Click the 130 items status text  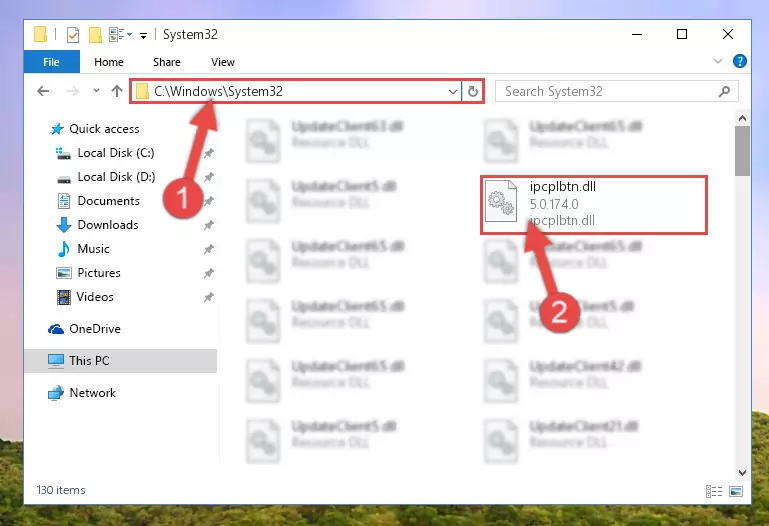pyautogui.click(x=61, y=490)
